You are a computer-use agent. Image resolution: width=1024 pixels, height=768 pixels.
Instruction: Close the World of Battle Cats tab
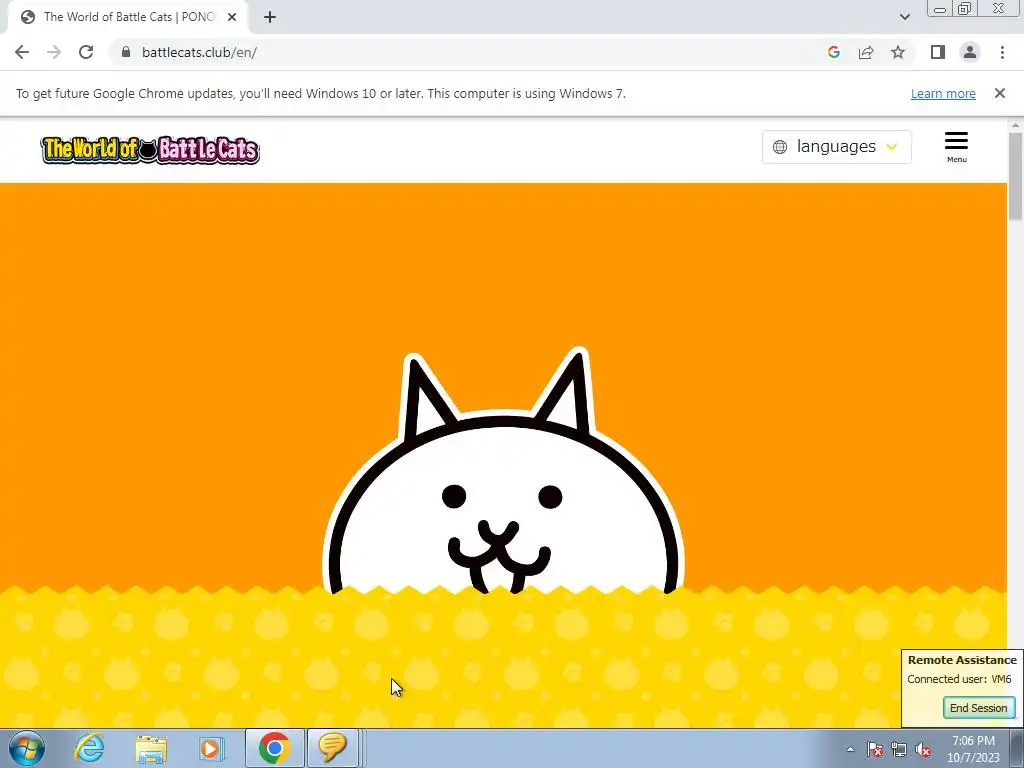tap(232, 17)
